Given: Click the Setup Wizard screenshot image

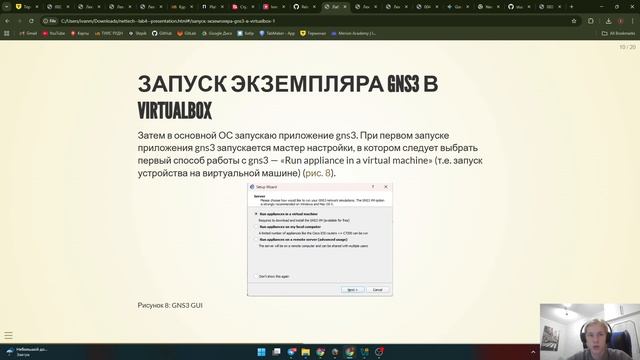Looking at the screenshot, I should pos(320,240).
